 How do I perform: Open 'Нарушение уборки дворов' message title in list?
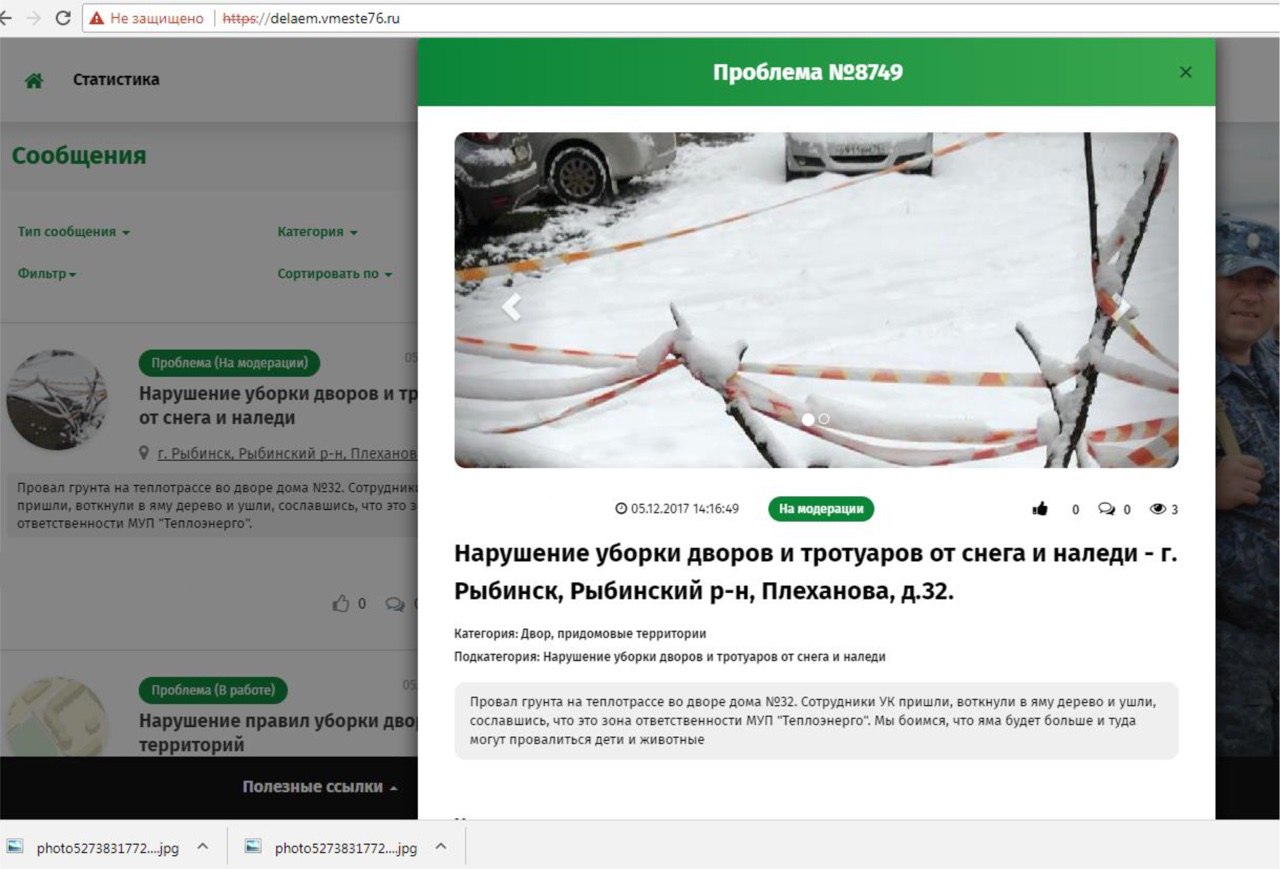(x=278, y=405)
